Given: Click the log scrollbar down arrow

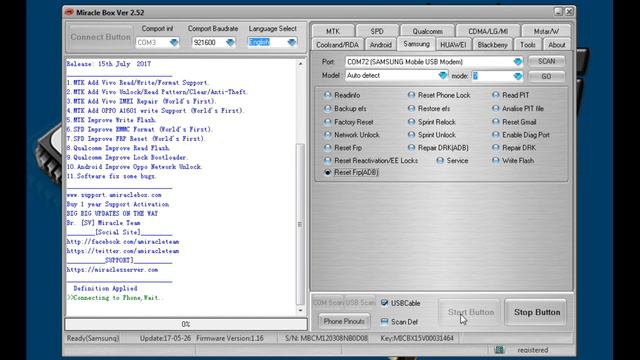Looking at the screenshot, I should [x=300, y=311].
